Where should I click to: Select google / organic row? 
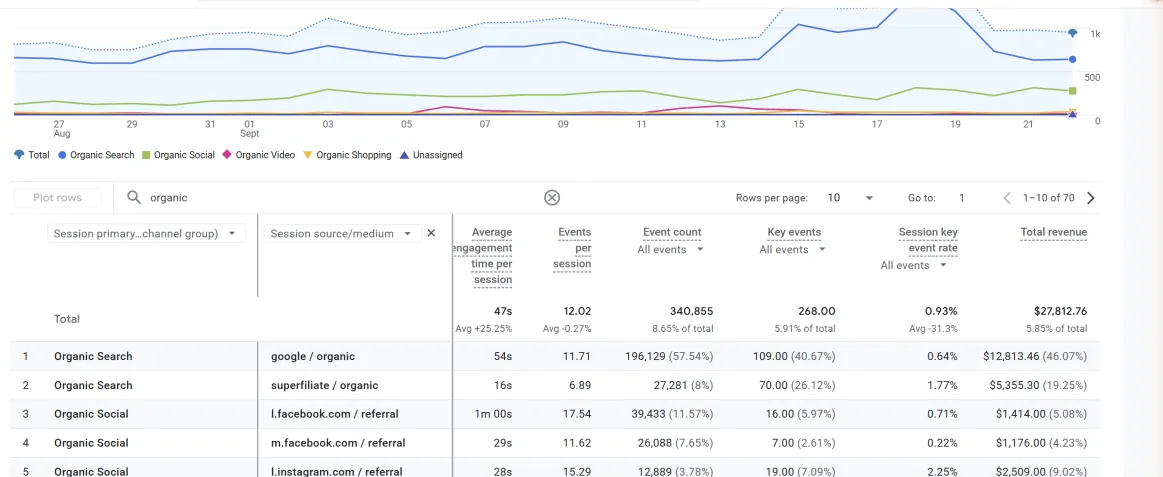click(x=556, y=356)
